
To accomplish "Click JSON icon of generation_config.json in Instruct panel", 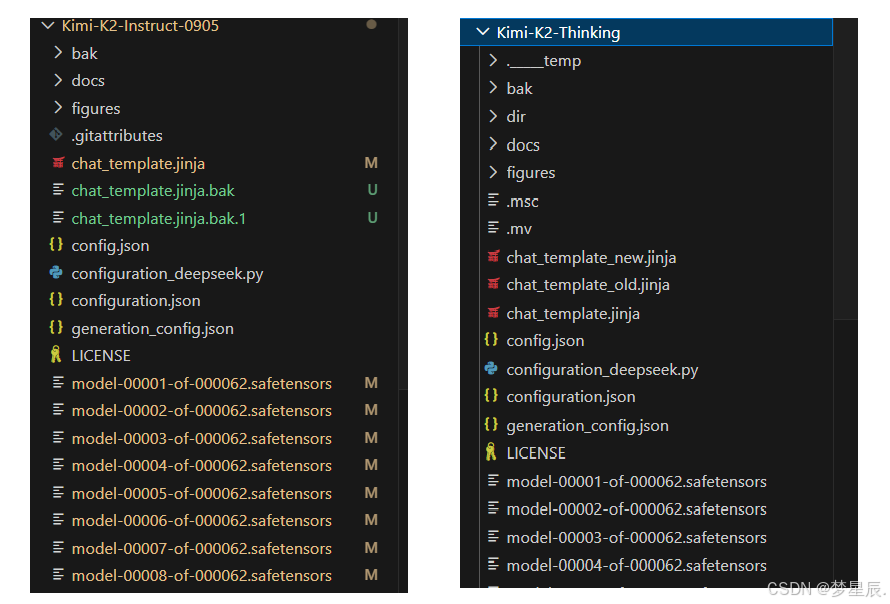I will (x=56, y=328).
